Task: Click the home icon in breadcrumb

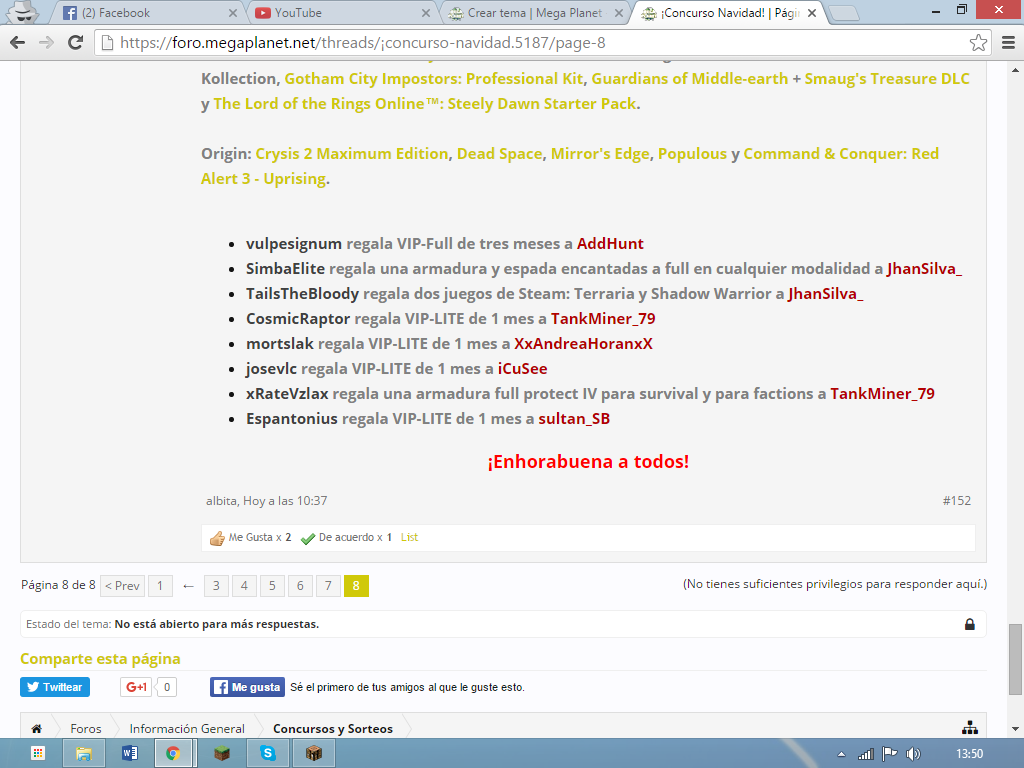Action: pyautogui.click(x=37, y=729)
